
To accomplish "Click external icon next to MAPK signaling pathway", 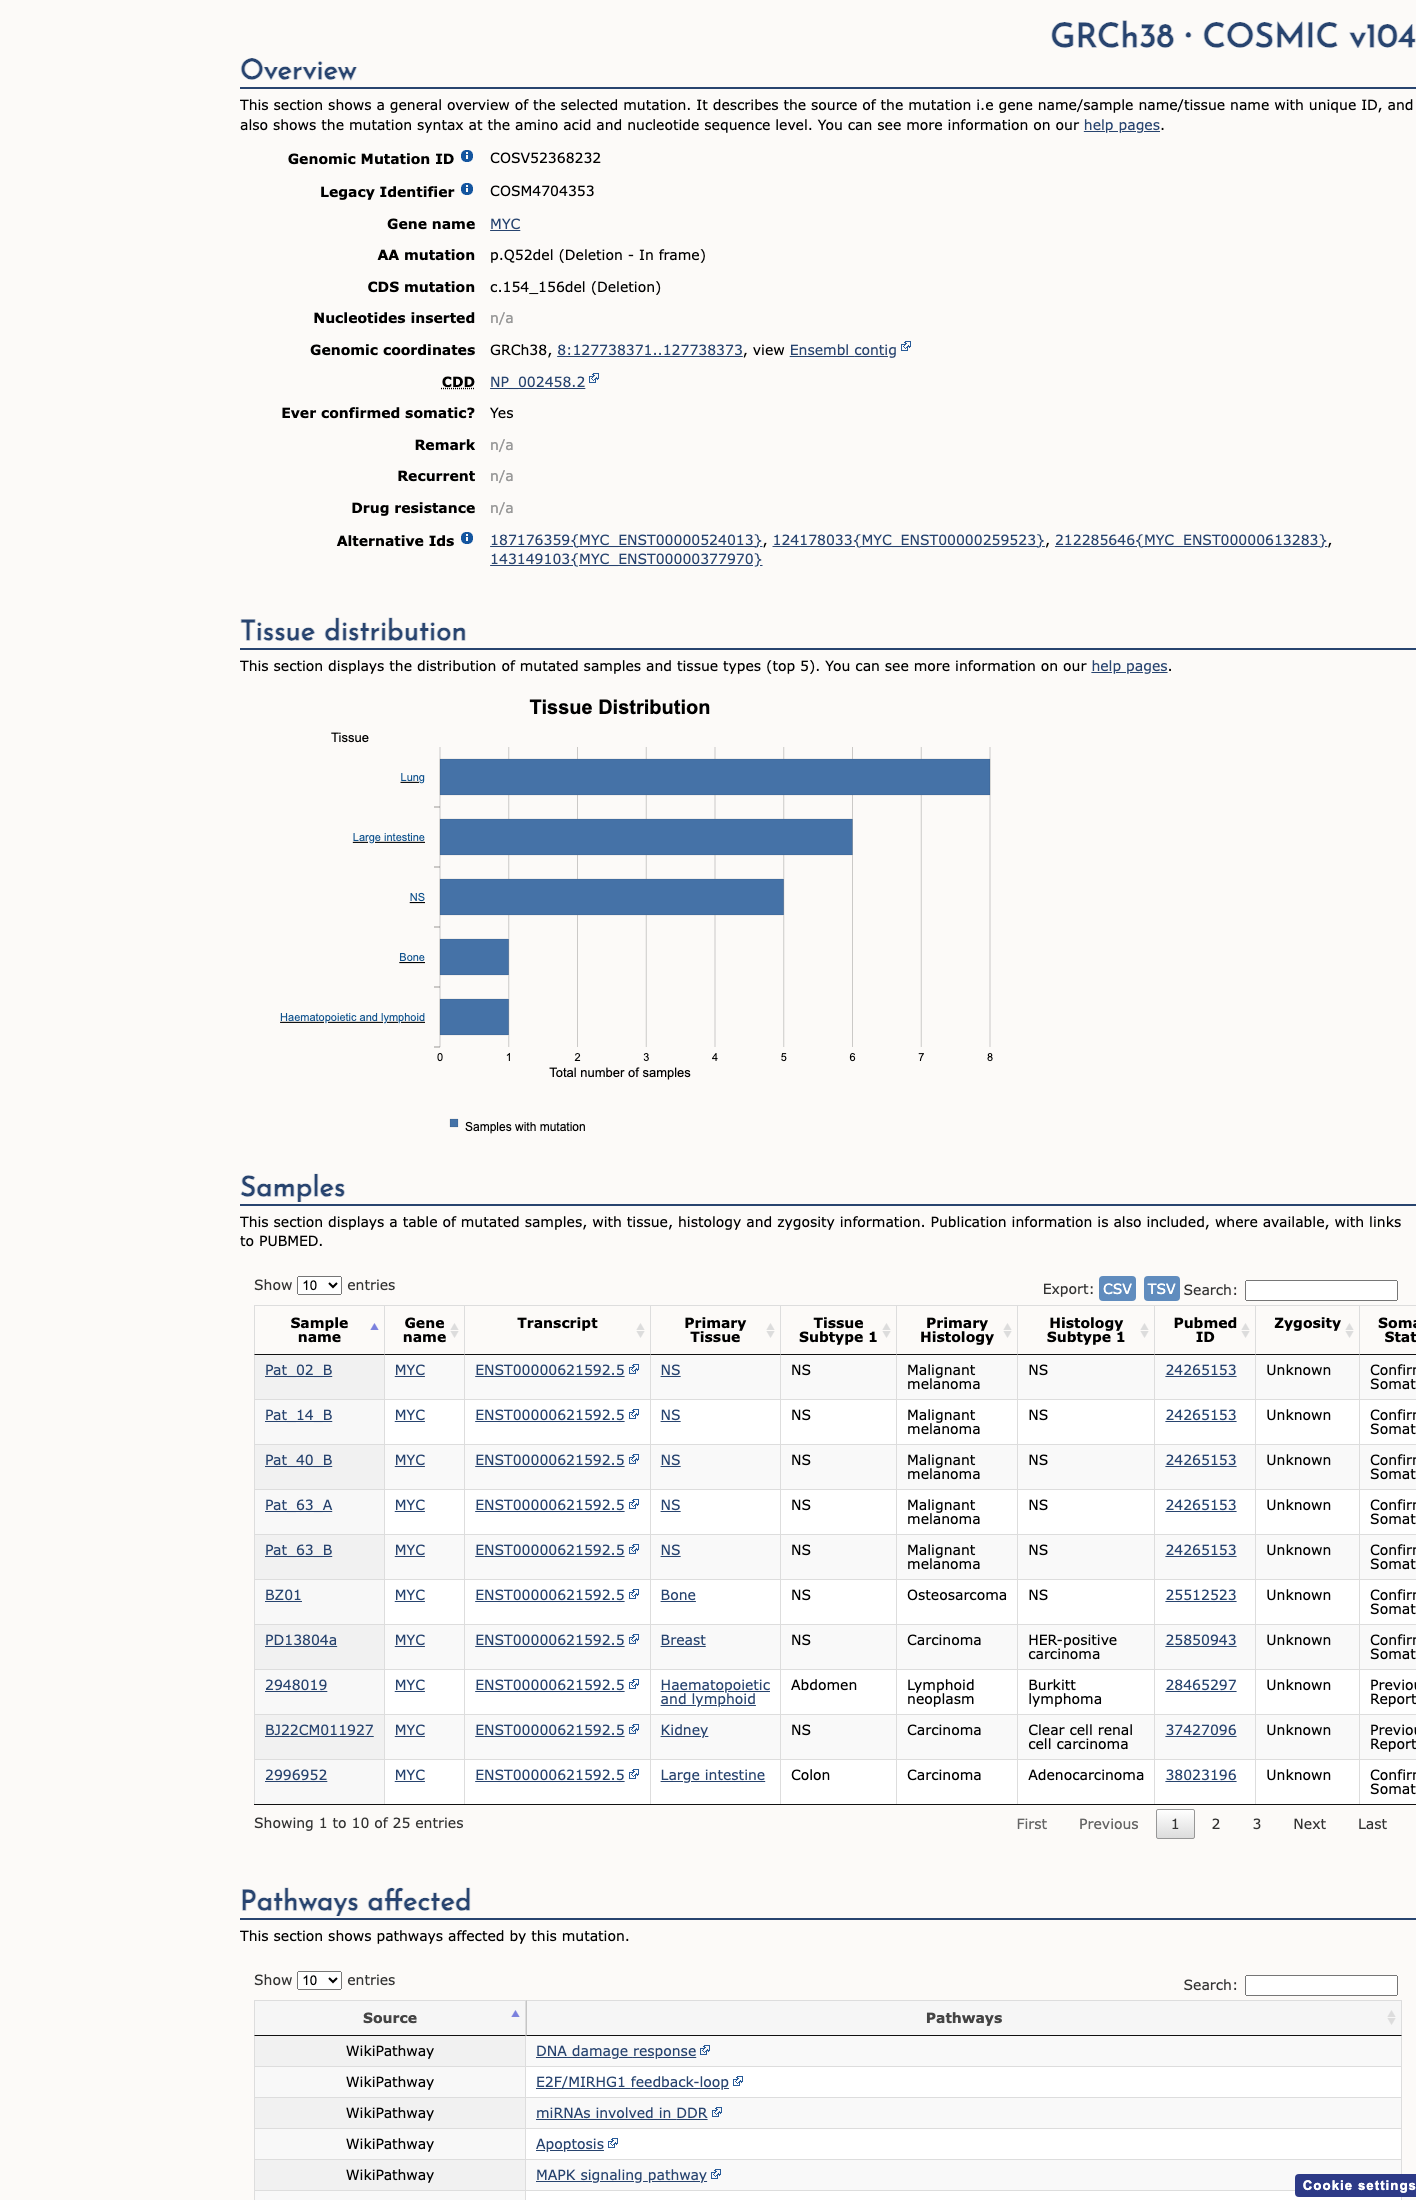I will tap(716, 2174).
